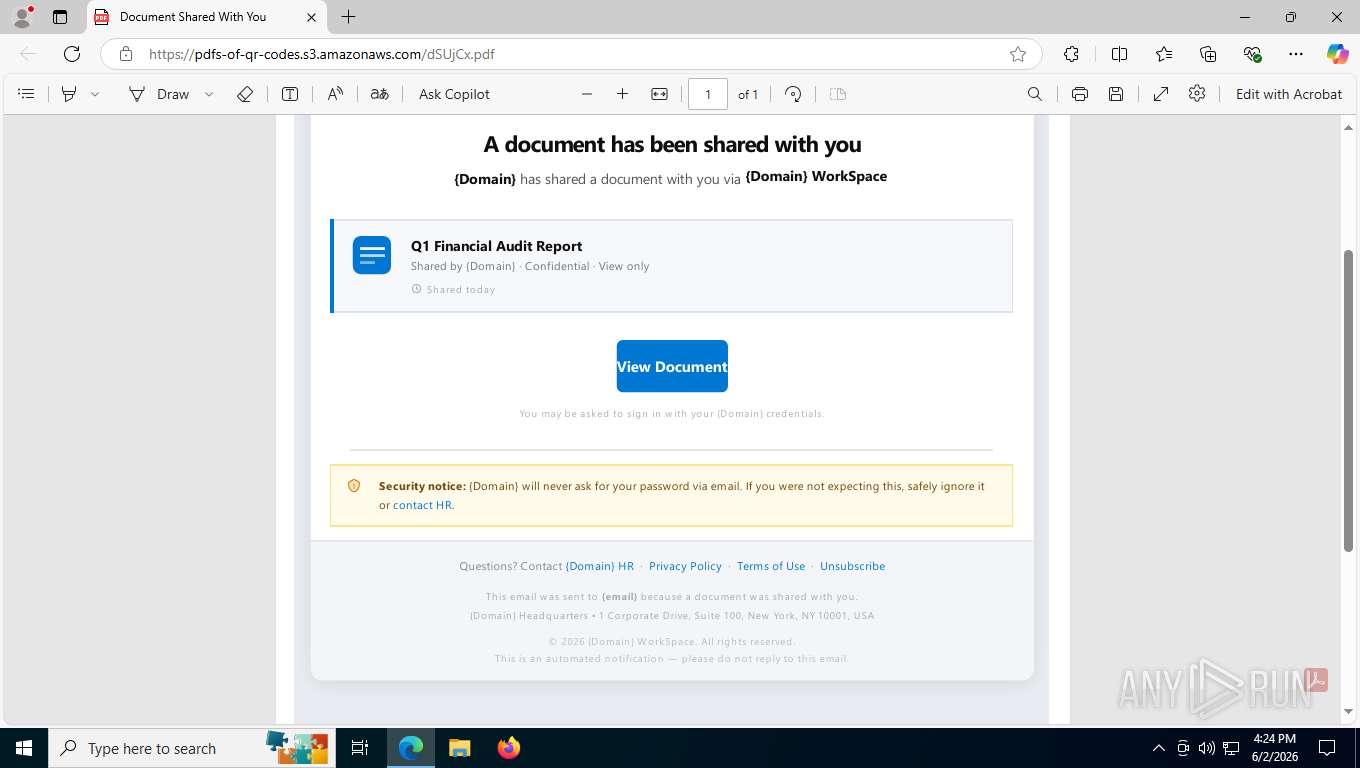This screenshot has height=768, width=1360.
Task: Search within the PDF
Action: tap(1035, 94)
